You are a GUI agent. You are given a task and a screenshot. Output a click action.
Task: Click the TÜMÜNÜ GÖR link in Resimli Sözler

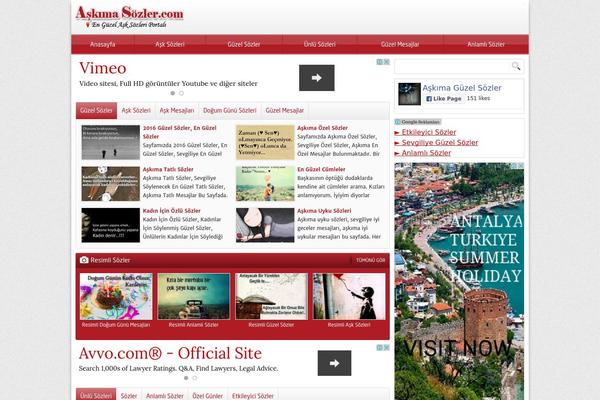(370, 260)
